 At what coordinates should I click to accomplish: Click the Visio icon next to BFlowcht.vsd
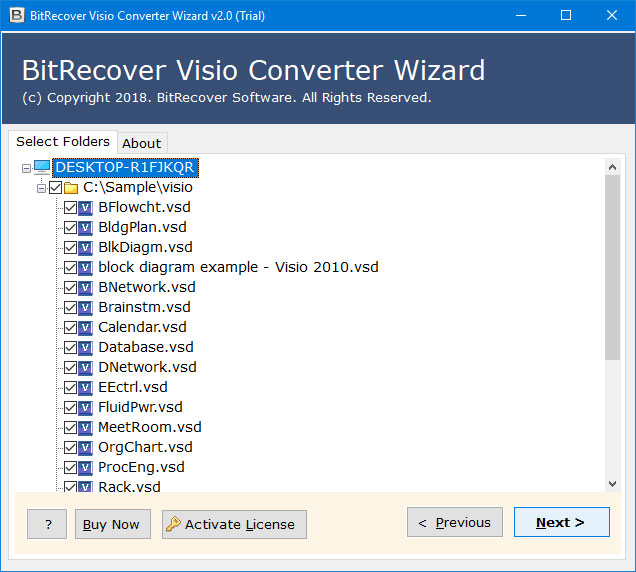[x=85, y=208]
